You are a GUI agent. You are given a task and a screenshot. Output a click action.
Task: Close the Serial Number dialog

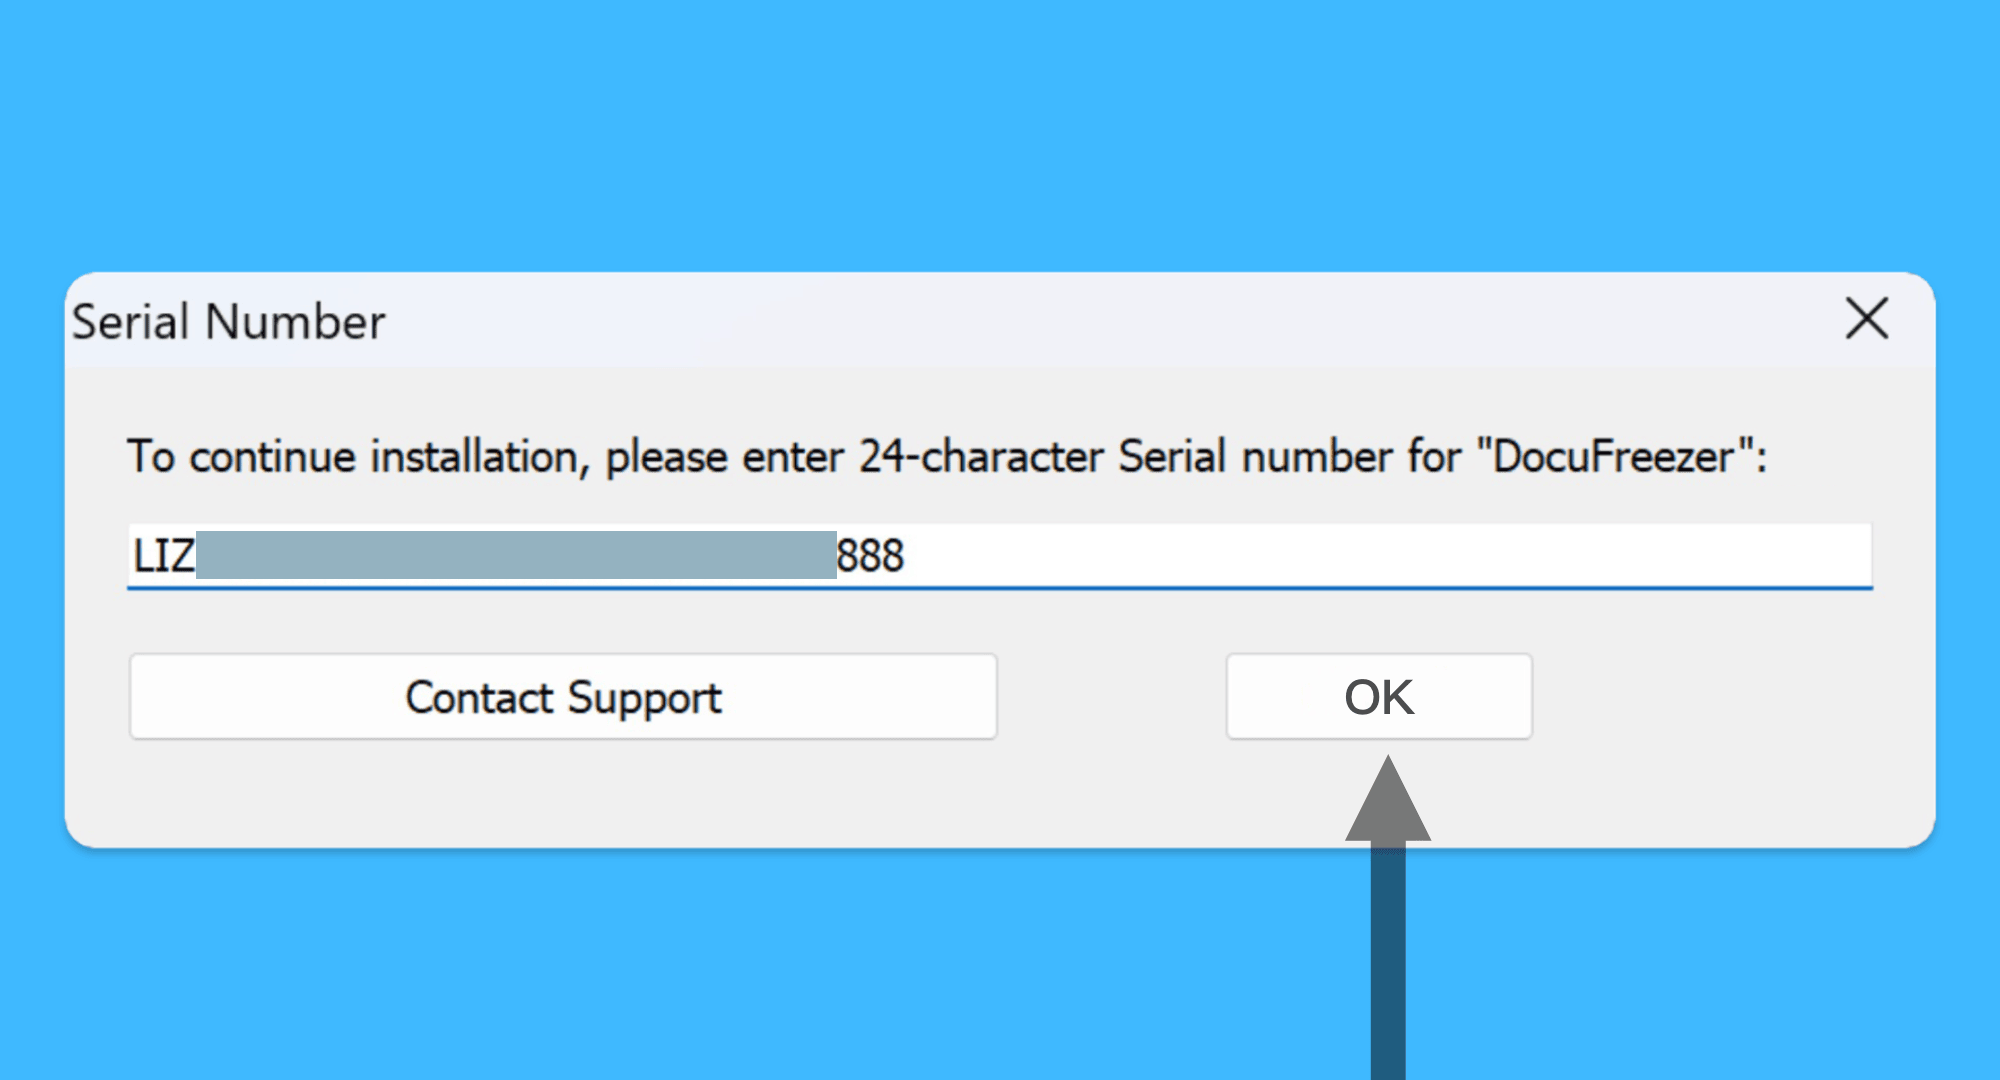[1866, 319]
